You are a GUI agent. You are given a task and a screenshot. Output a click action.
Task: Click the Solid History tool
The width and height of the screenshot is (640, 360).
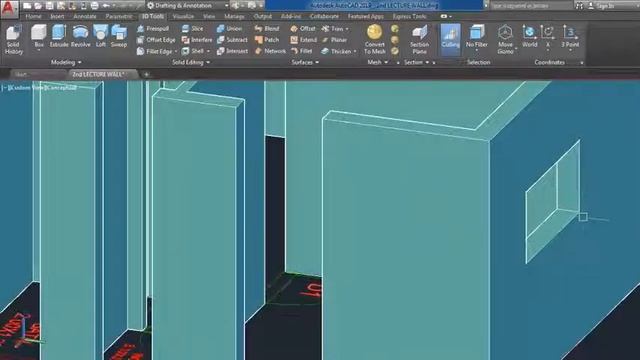[x=13, y=40]
